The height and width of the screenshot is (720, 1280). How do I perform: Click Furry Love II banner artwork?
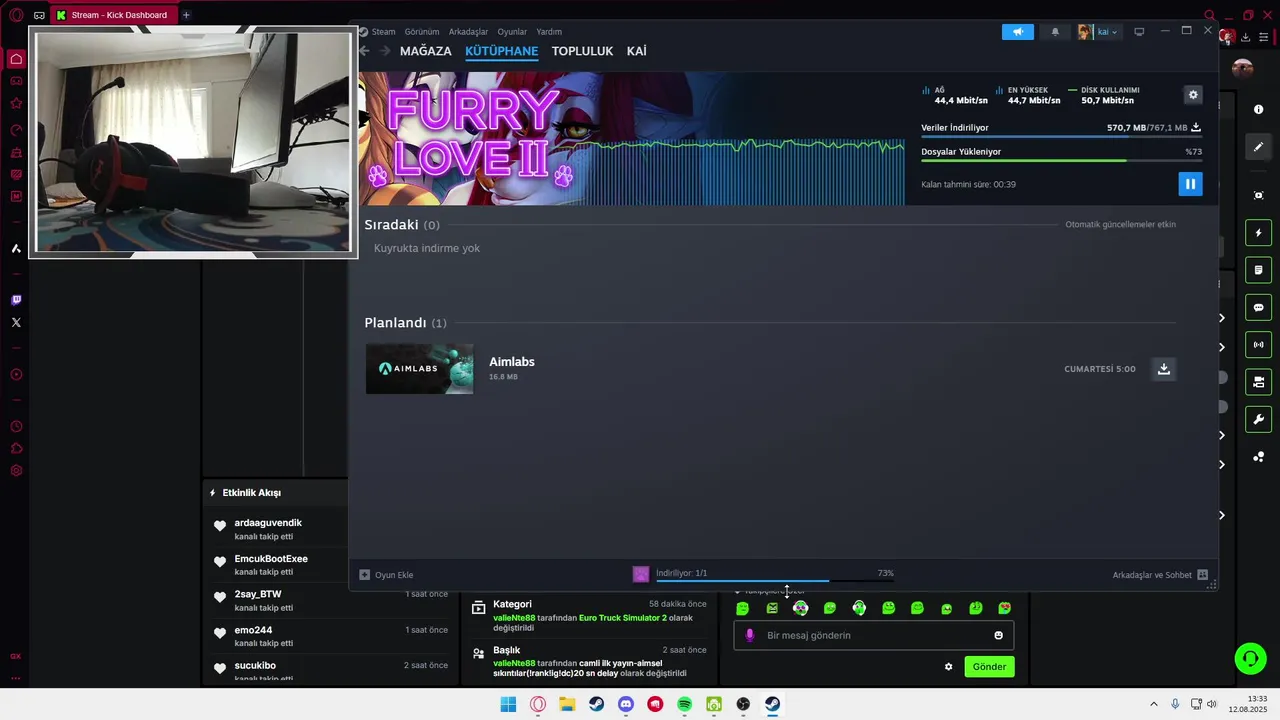(x=632, y=139)
